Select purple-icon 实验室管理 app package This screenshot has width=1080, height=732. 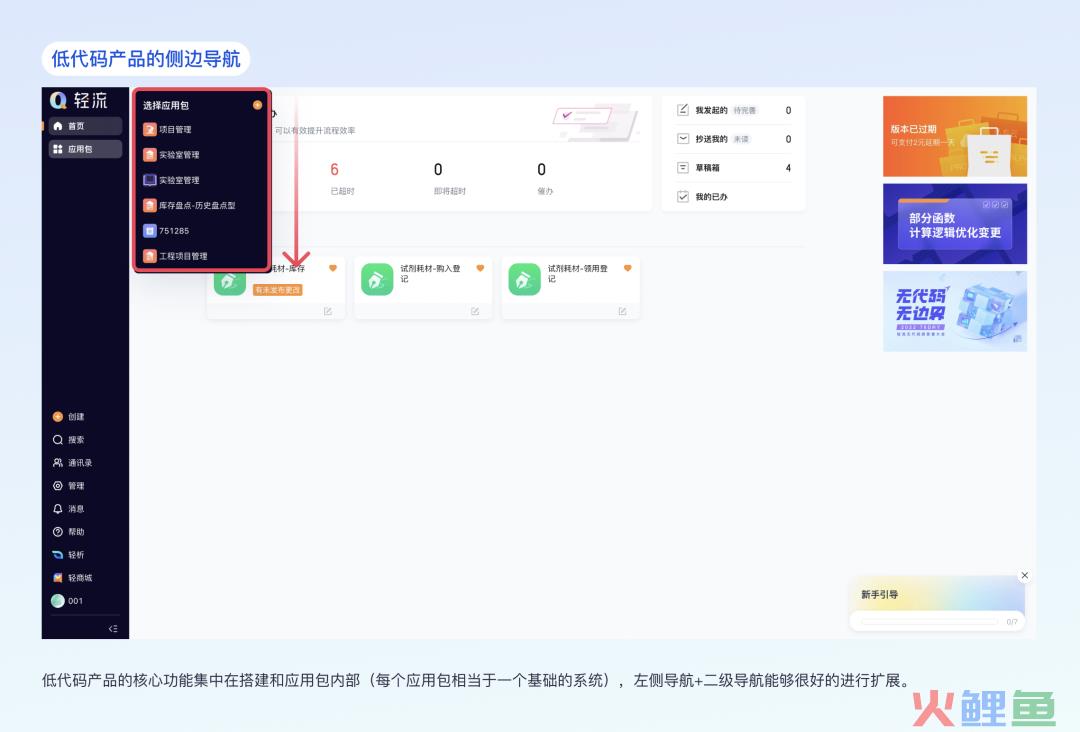[x=172, y=180]
